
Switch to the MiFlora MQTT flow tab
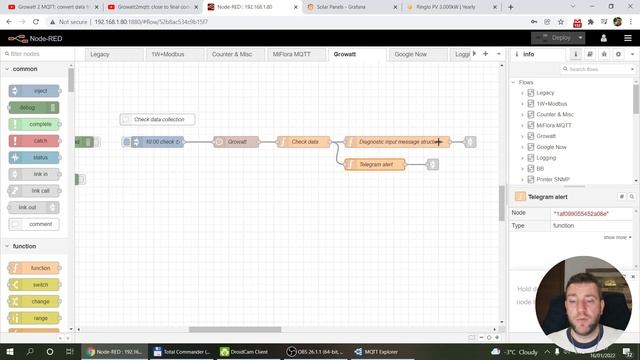pos(296,54)
